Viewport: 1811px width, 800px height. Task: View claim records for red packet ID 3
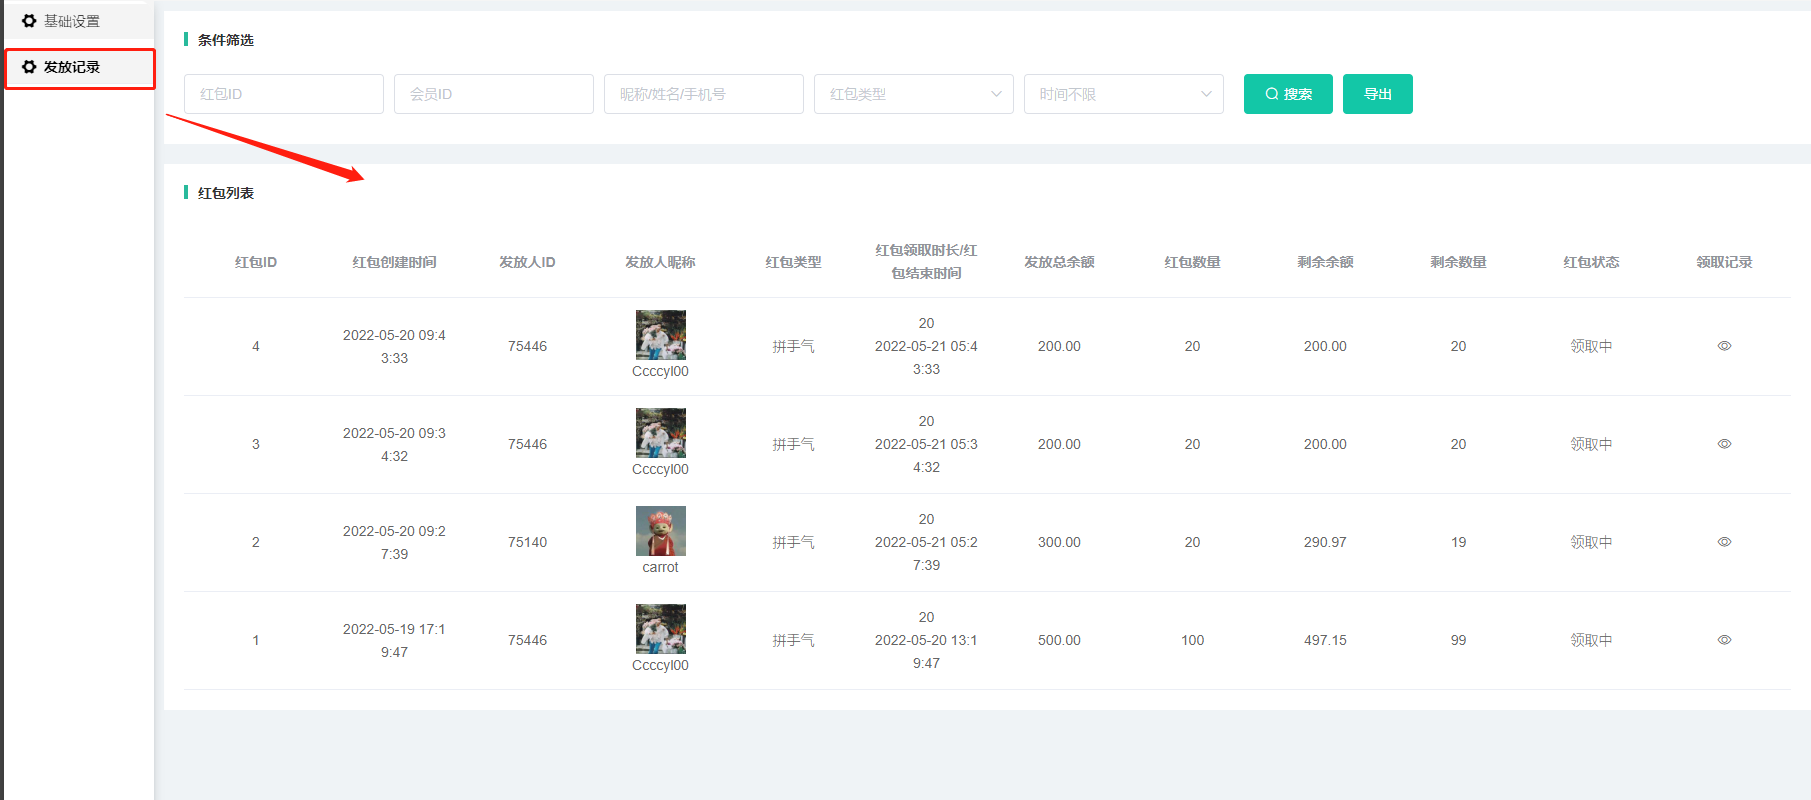coord(1724,444)
